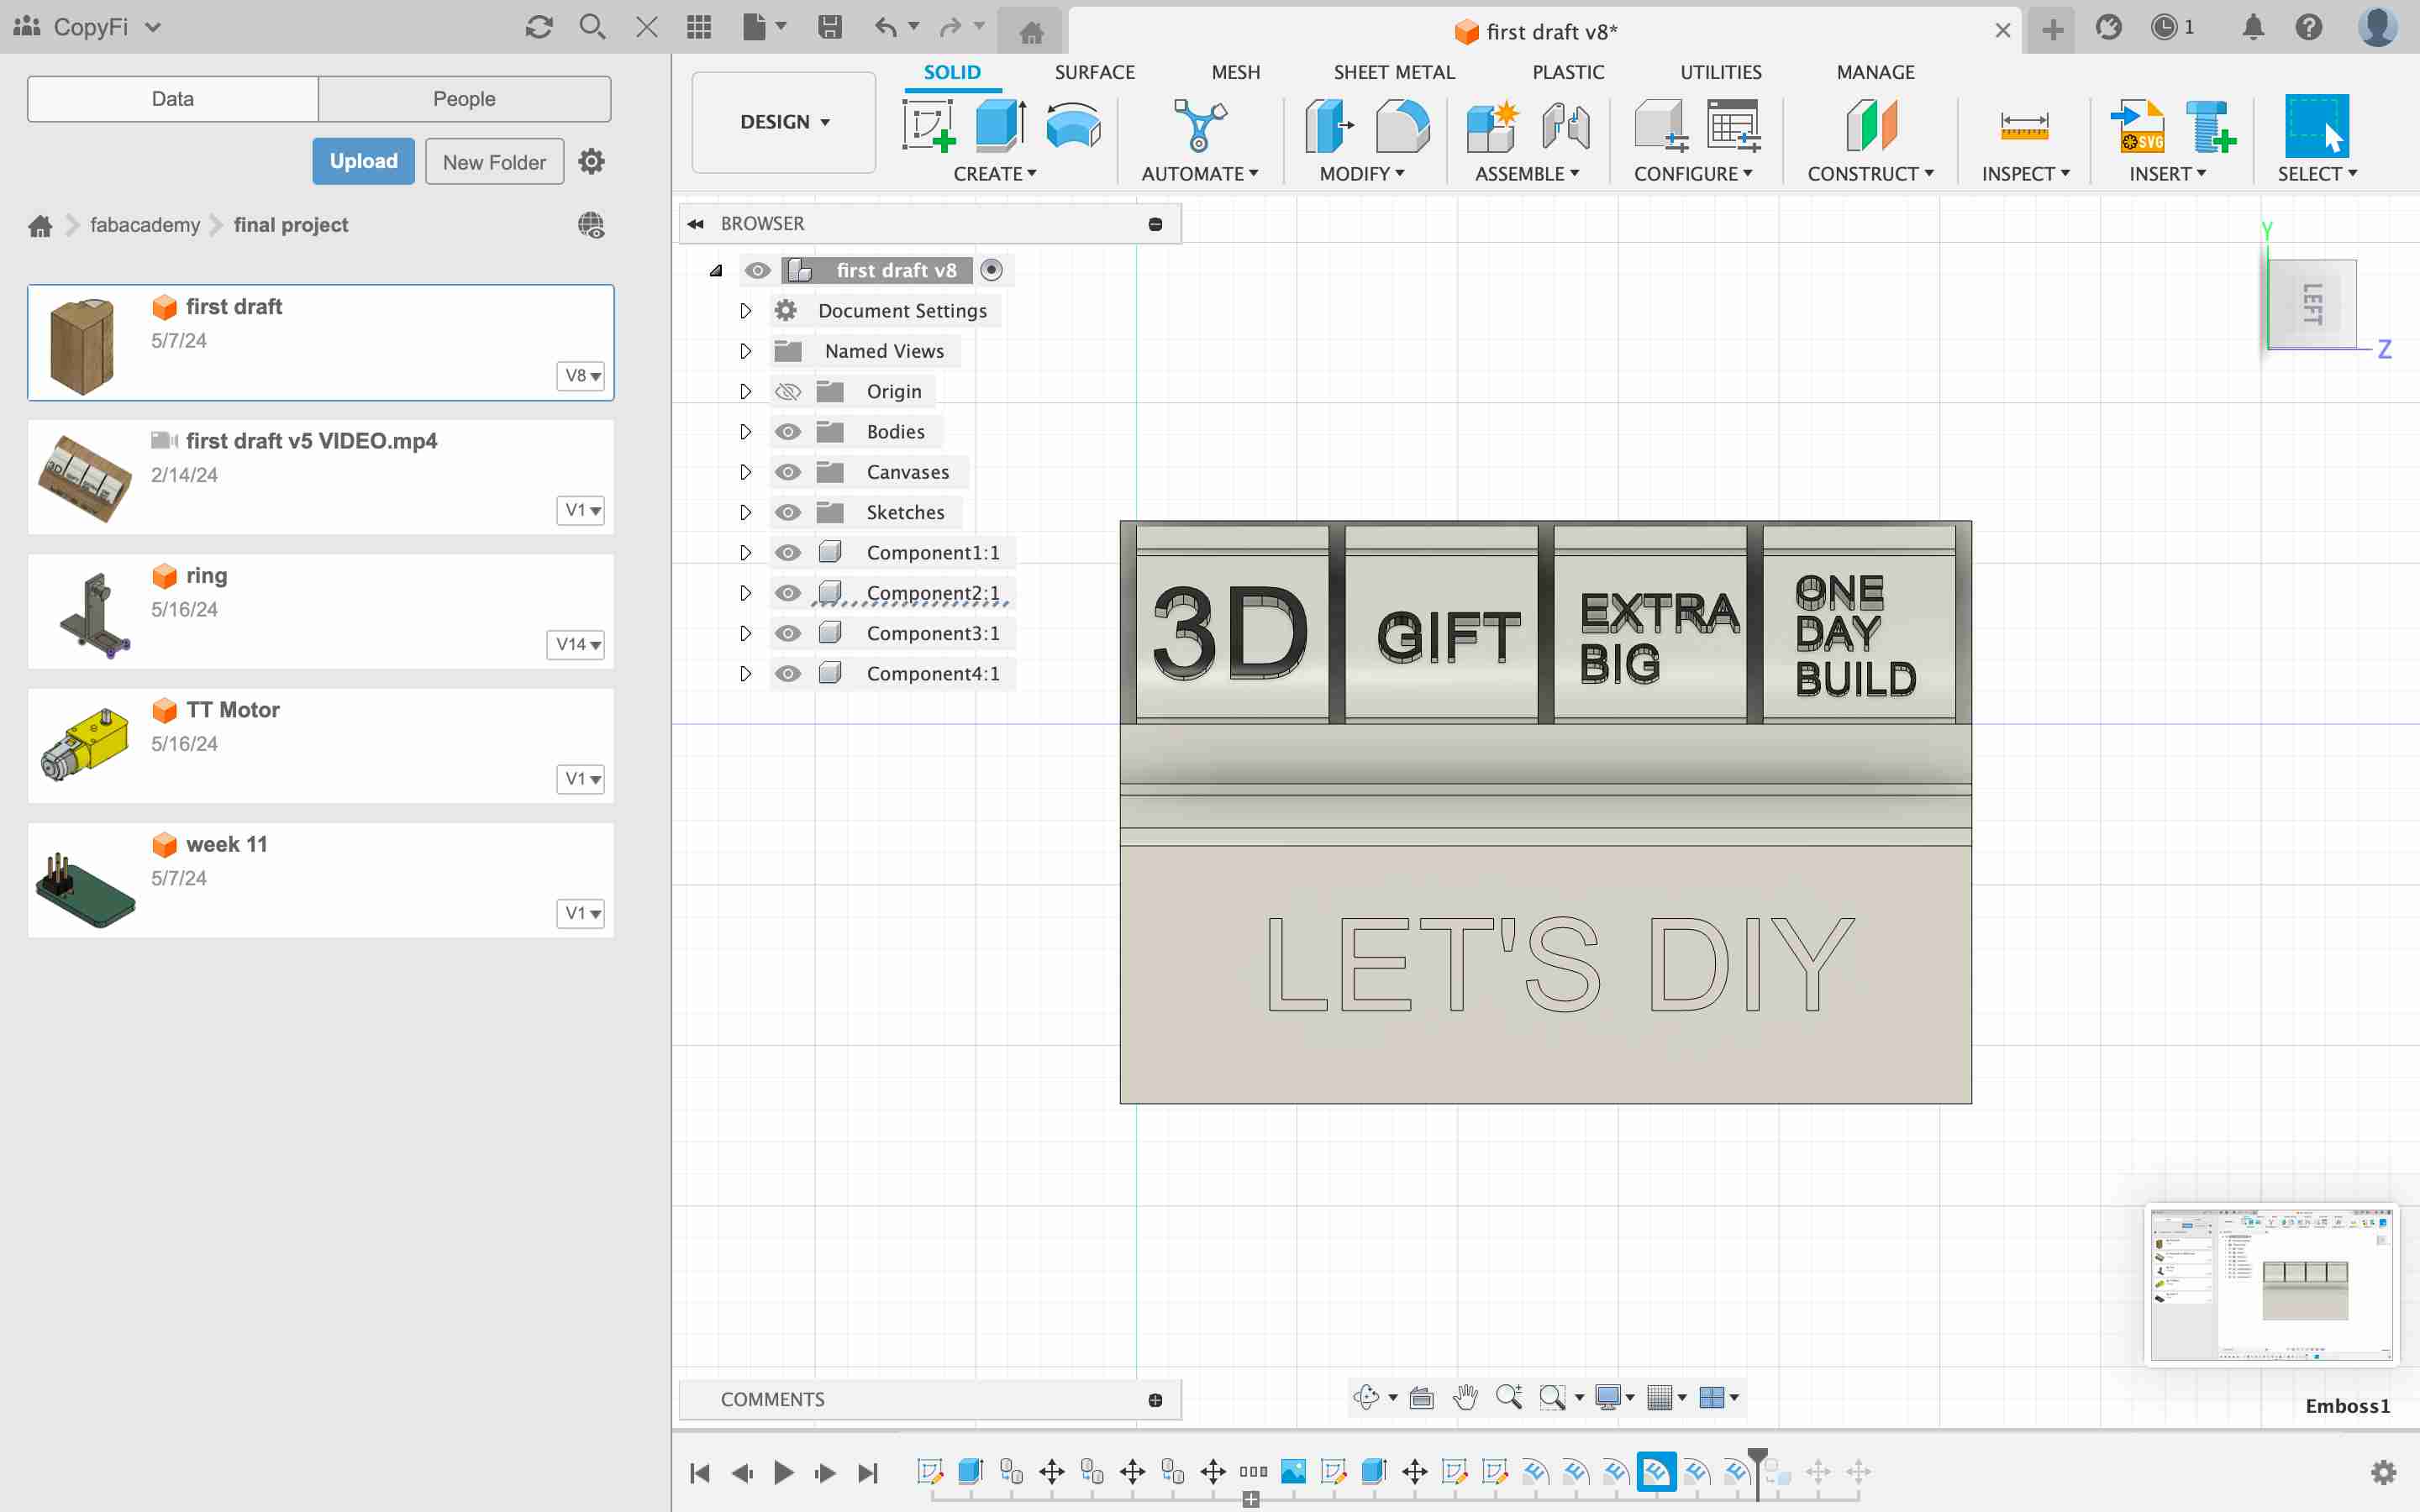2420x1512 pixels.
Task: Click the Utilities menu tab
Action: coord(1719,71)
